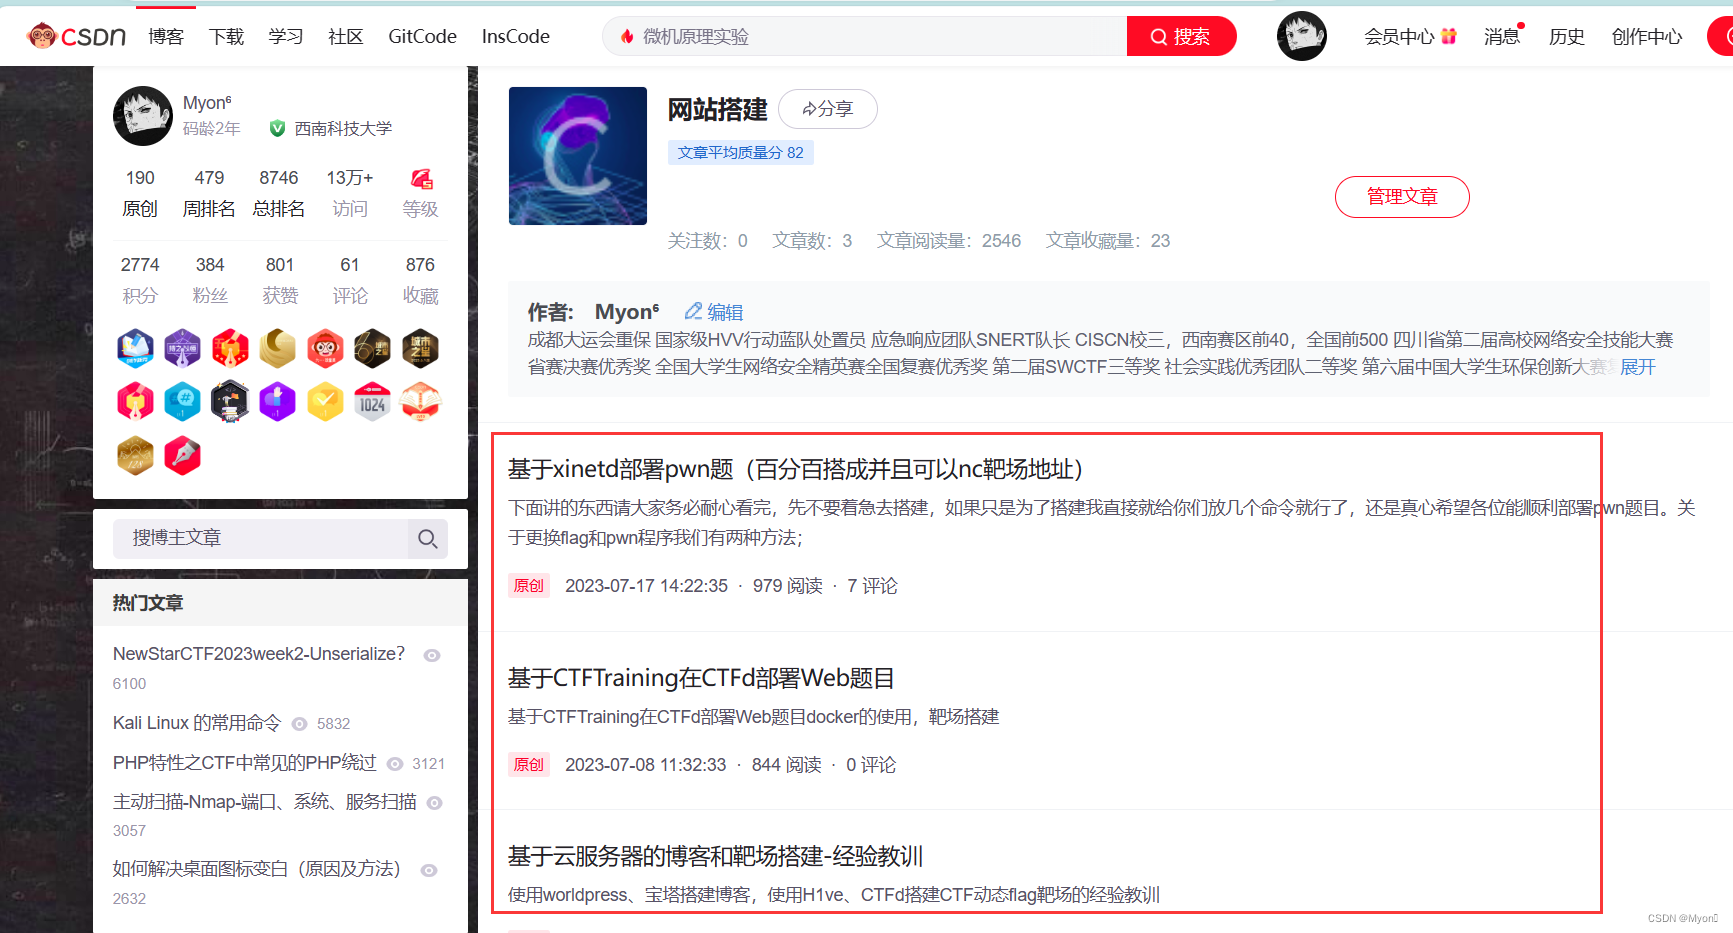Open hot article PHP特性之CTF中常见的PHP绕过

click(245, 763)
